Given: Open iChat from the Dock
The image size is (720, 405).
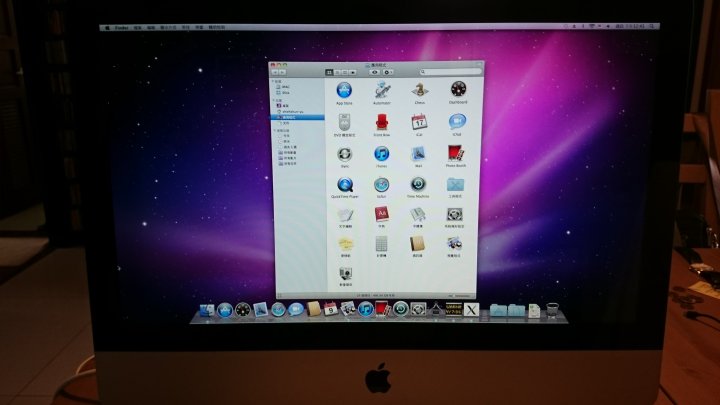Looking at the screenshot, I should coord(296,309).
